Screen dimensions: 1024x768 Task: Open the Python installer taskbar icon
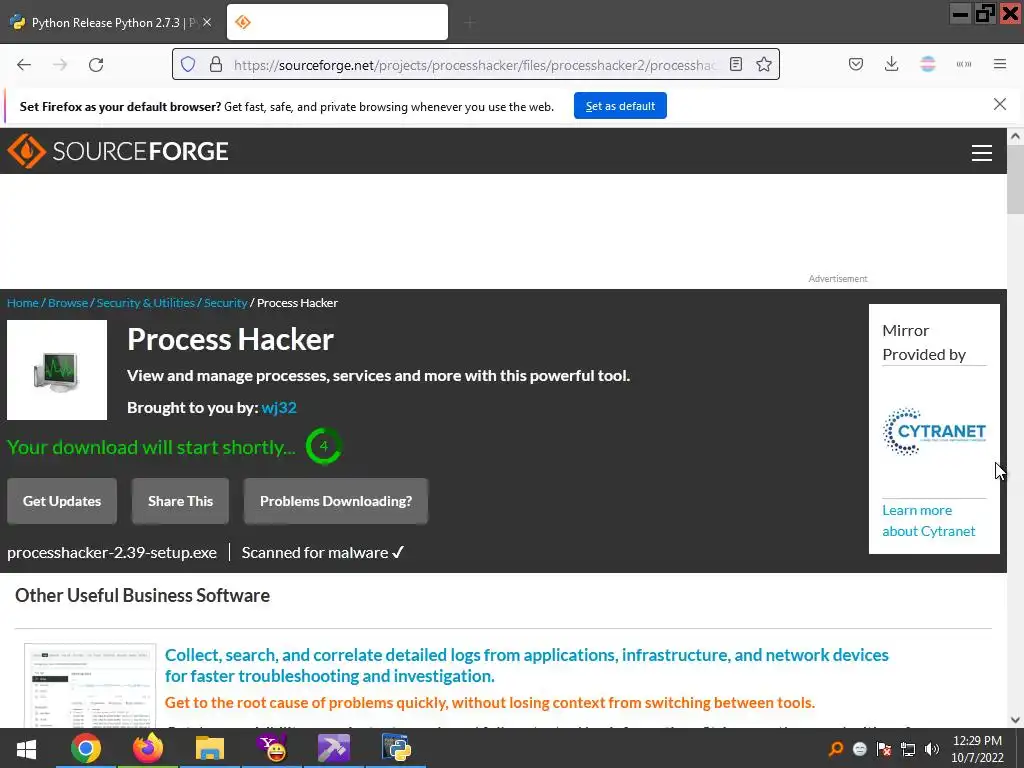tap(396, 748)
